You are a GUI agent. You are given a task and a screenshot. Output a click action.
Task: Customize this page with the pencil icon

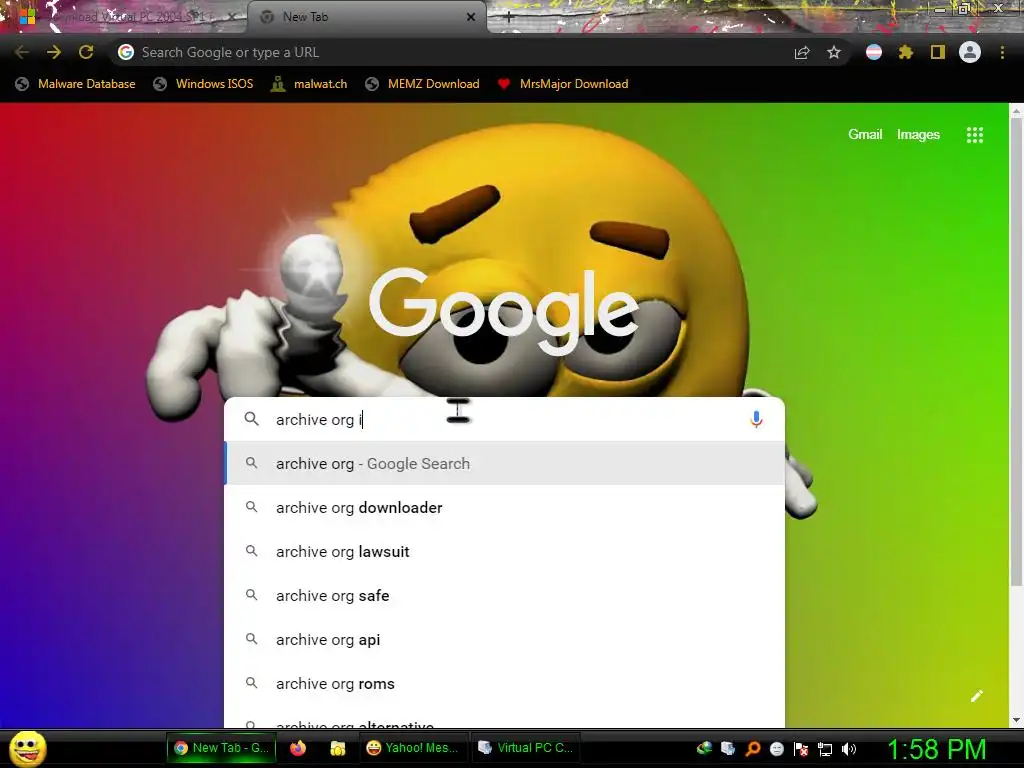pos(976,696)
